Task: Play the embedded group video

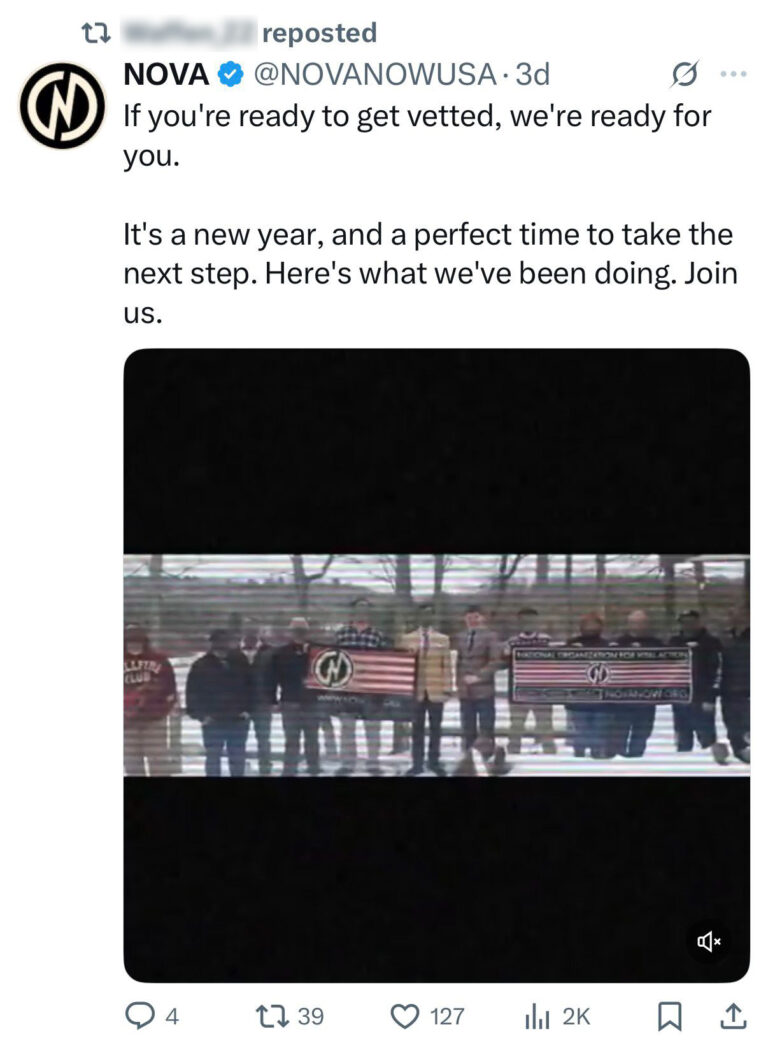Action: pos(436,665)
